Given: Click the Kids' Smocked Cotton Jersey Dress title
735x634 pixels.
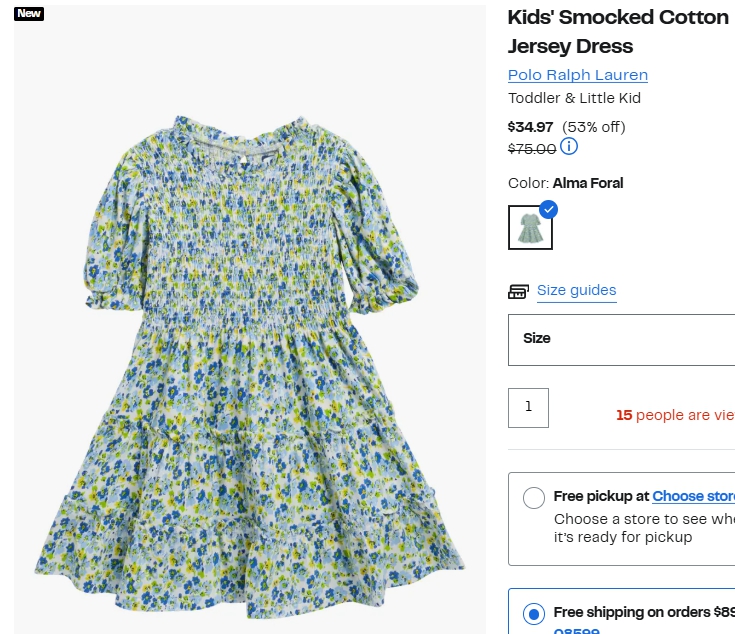Looking at the screenshot, I should pyautogui.click(x=618, y=31).
